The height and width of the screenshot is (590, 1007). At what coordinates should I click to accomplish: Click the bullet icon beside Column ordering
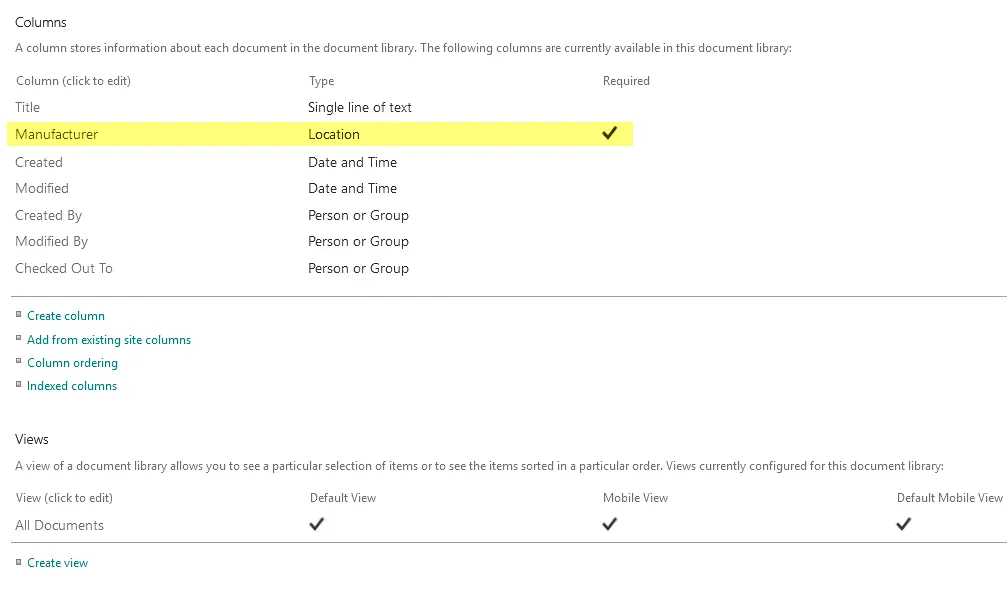19,361
